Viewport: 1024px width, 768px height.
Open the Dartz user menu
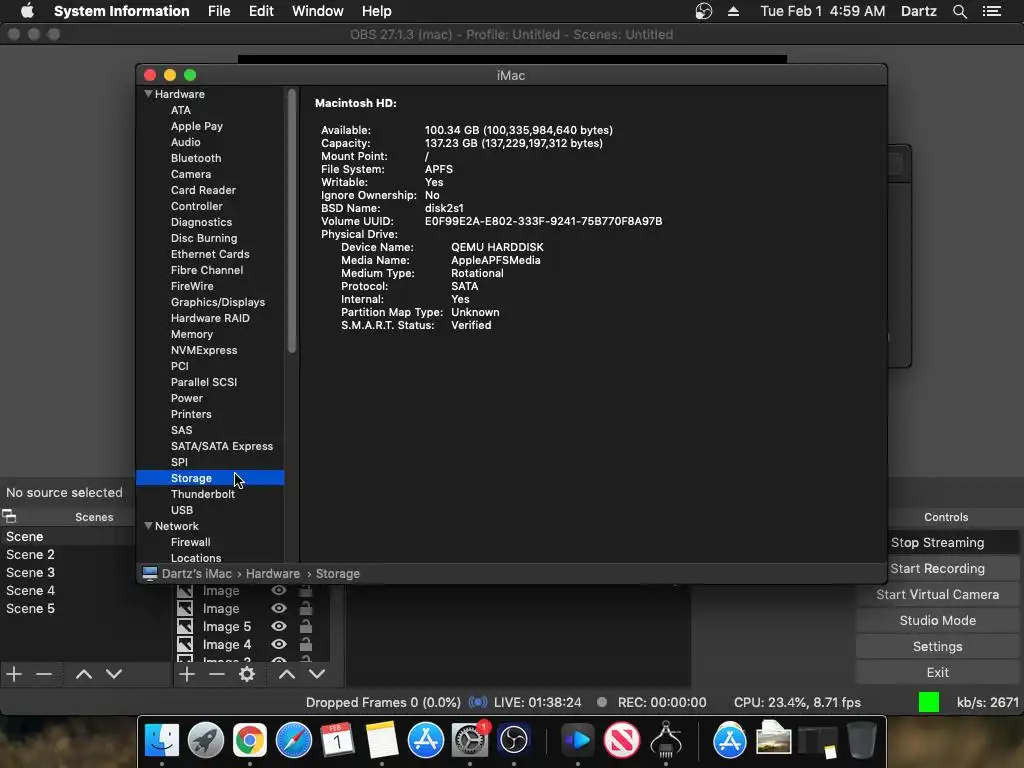pyautogui.click(x=918, y=11)
